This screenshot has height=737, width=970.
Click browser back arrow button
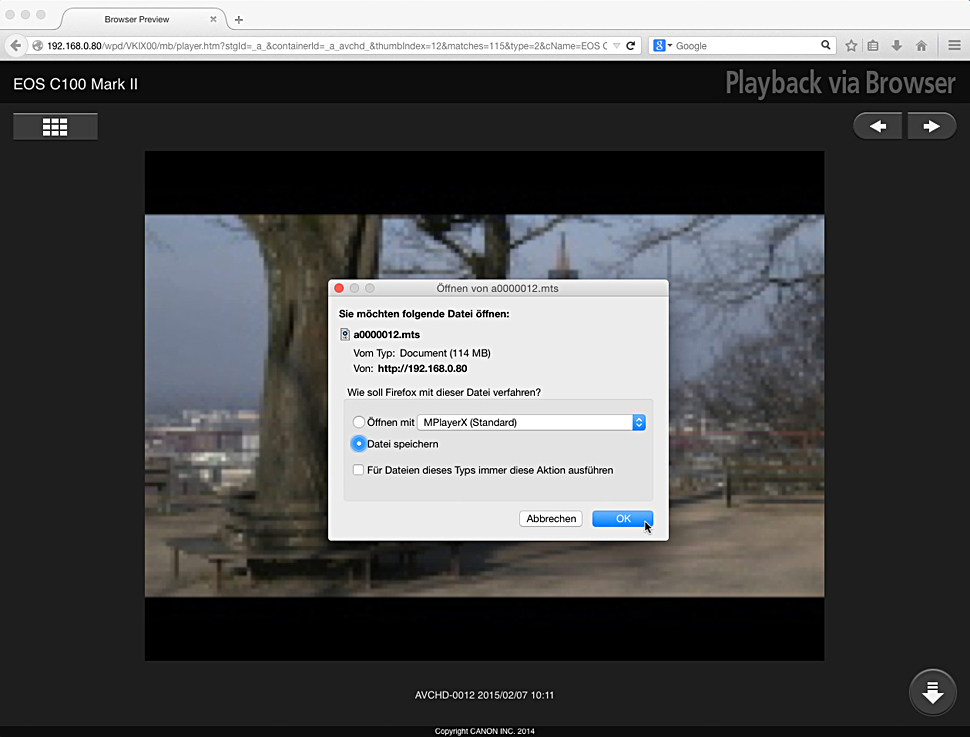tap(16, 46)
